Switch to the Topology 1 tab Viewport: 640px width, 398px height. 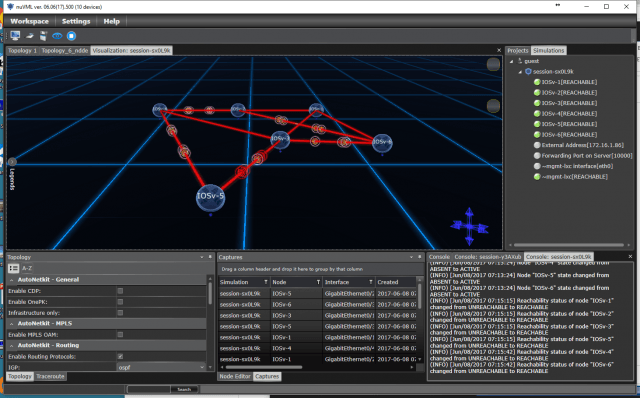tap(22, 51)
